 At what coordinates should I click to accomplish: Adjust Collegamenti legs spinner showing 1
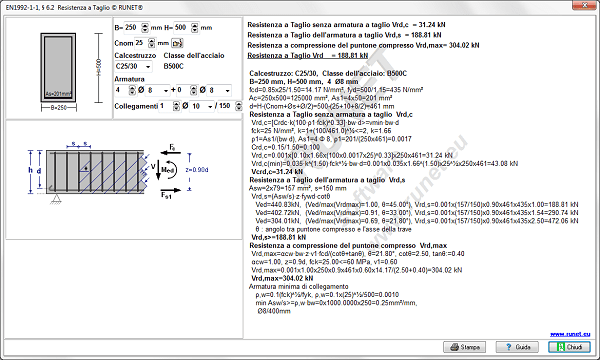point(176,106)
